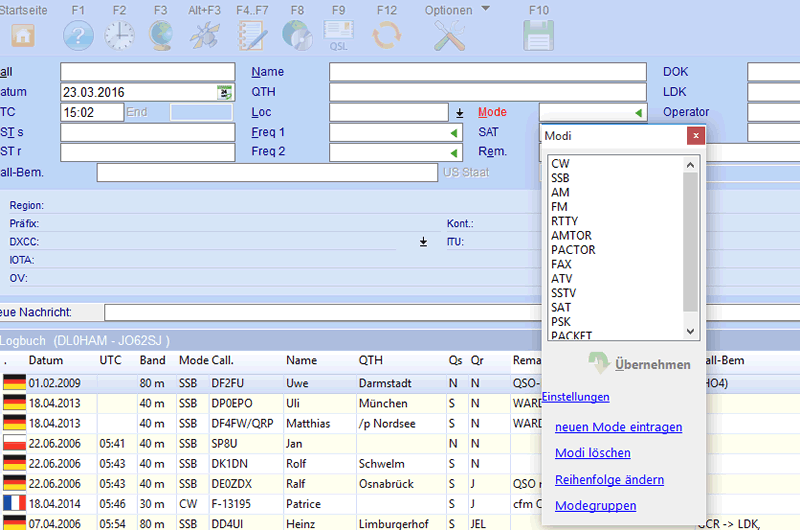800x530 pixels.
Task: Expand the Freq 2 selection arrow
Action: coord(454,152)
